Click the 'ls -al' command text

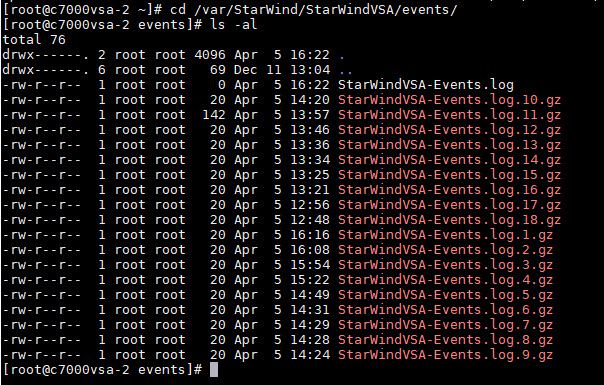233,25
